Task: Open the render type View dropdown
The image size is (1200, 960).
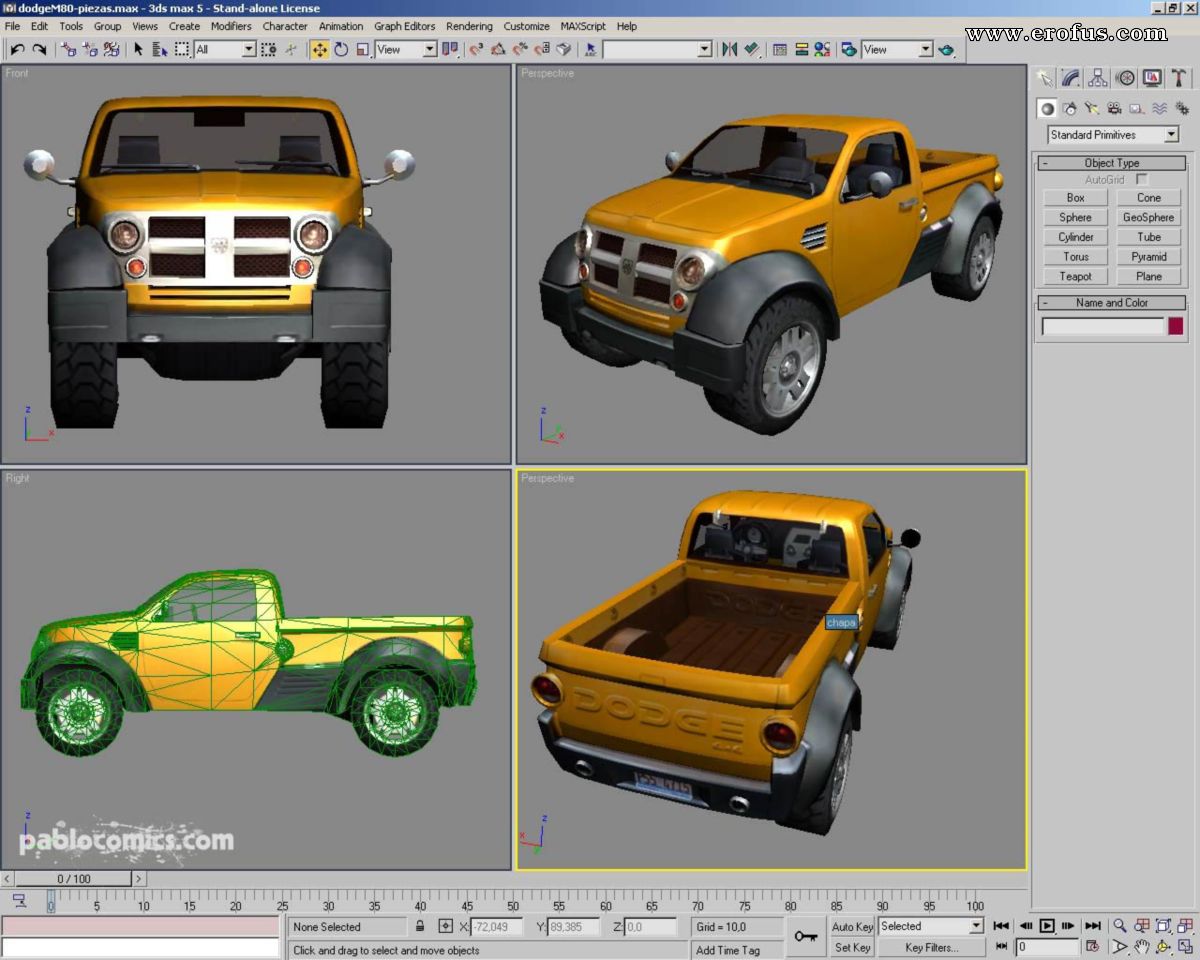Action: pyautogui.click(x=898, y=49)
